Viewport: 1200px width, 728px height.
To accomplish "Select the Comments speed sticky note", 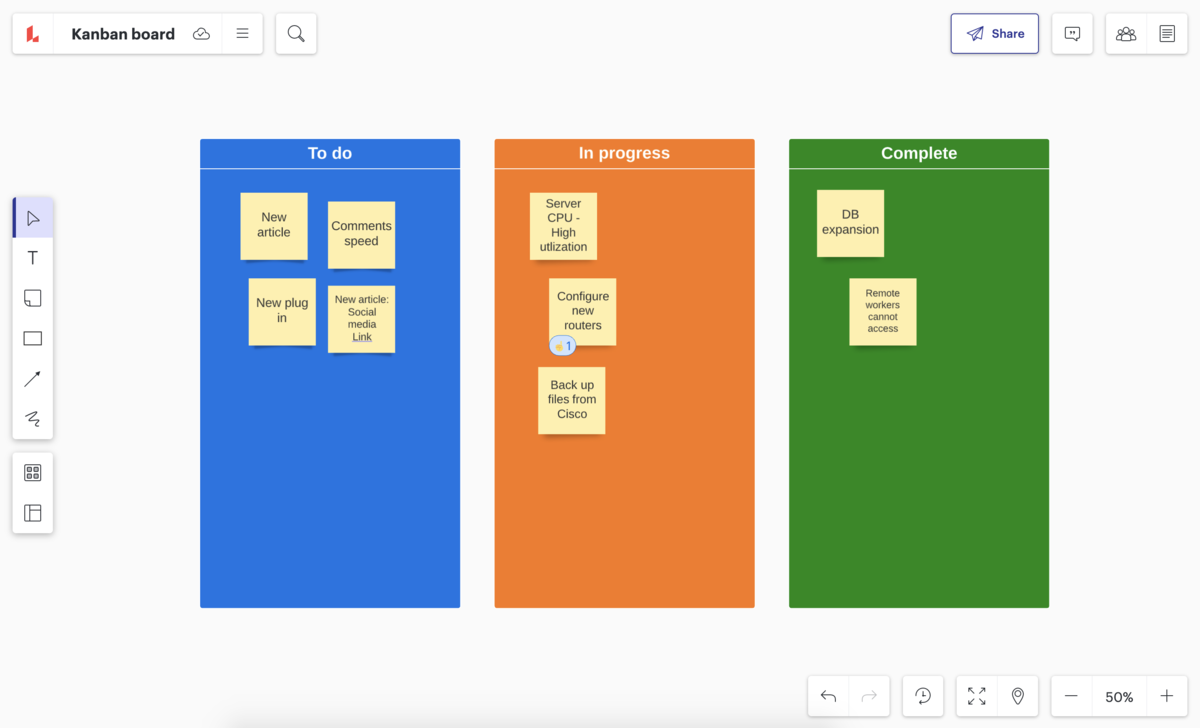I will tap(361, 234).
